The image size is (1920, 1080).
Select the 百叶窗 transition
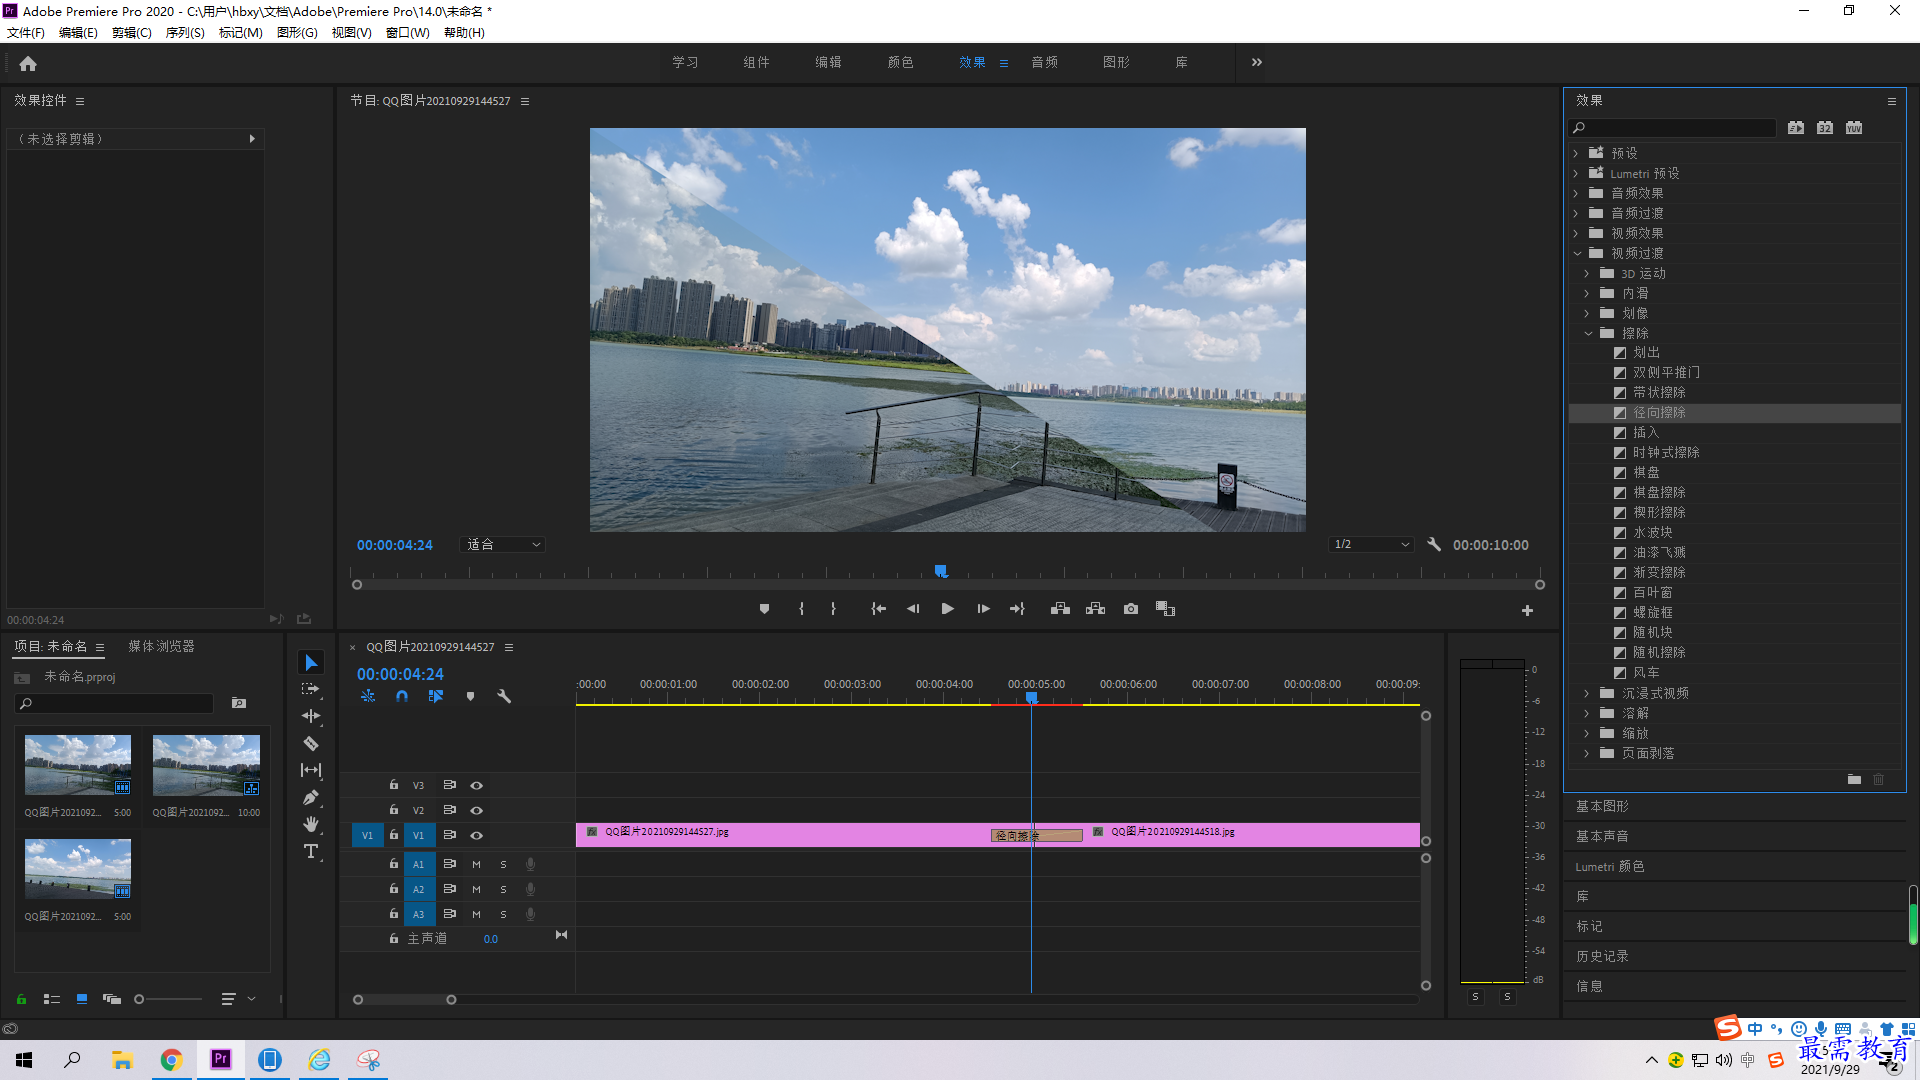pyautogui.click(x=1652, y=592)
